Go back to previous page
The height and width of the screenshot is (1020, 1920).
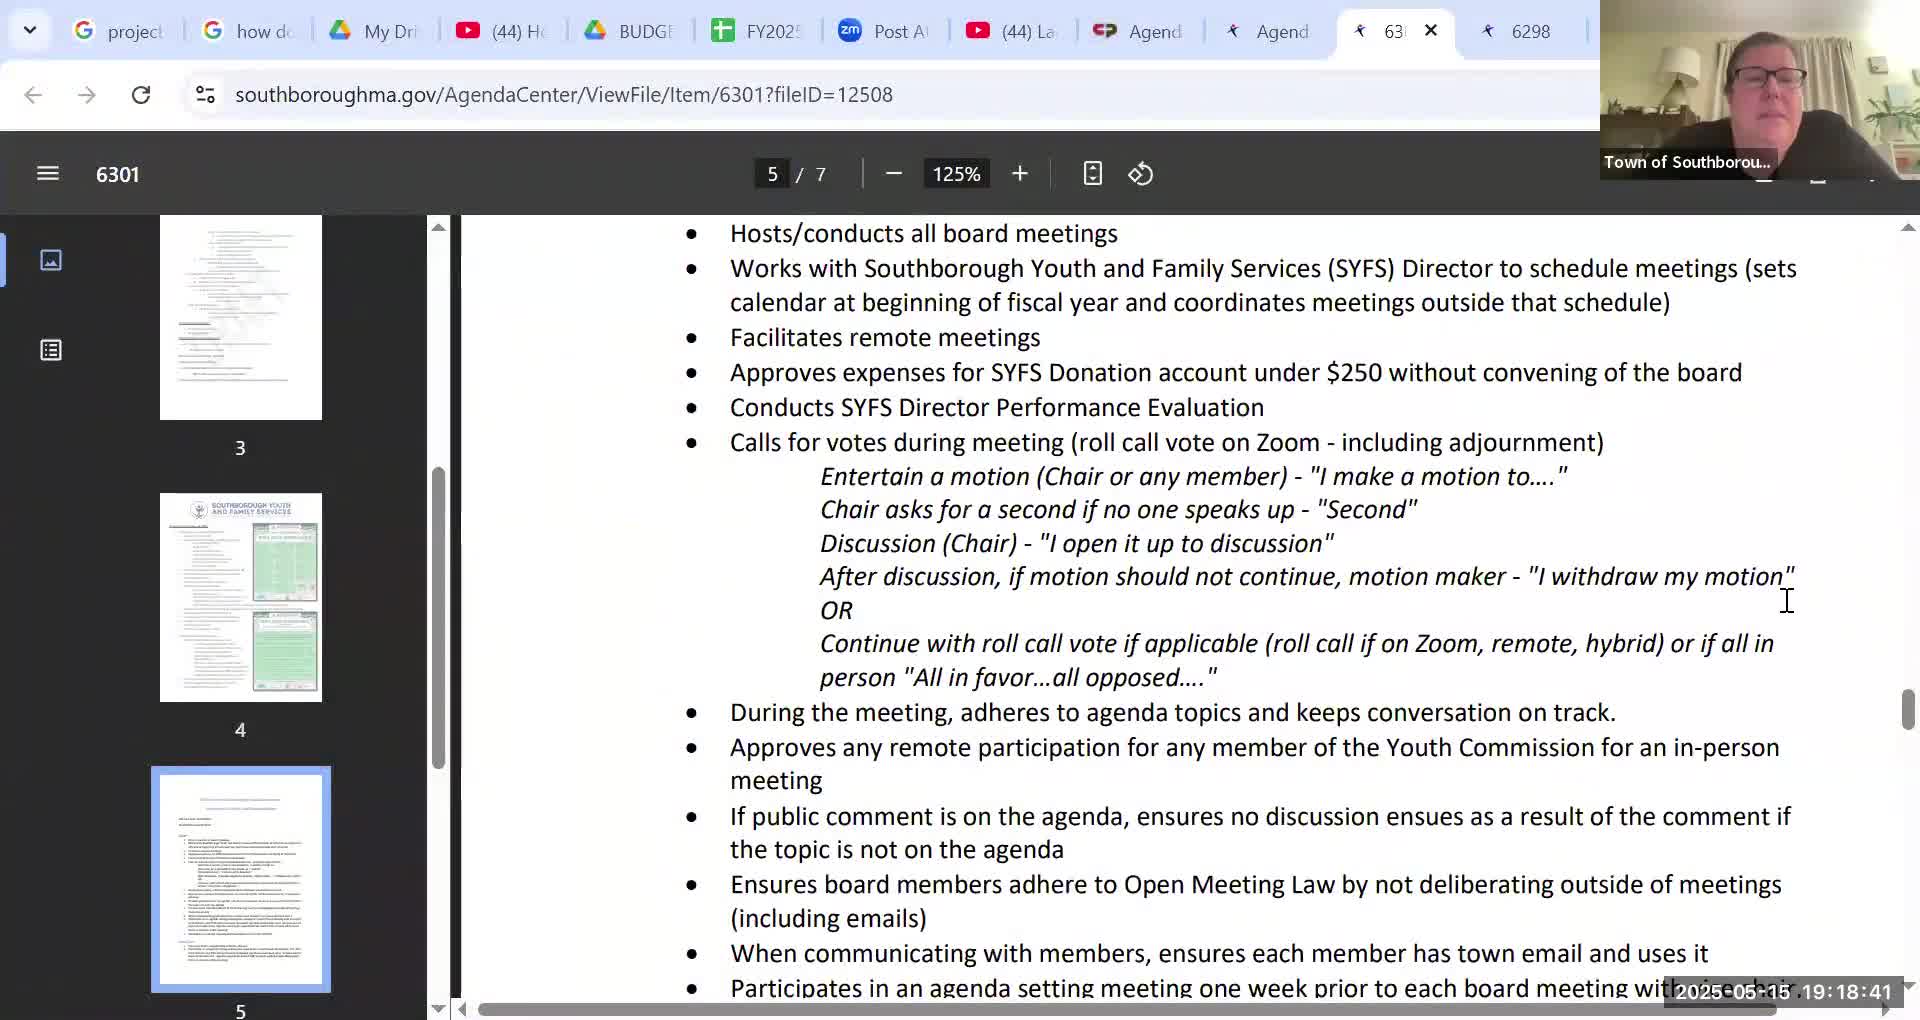tap(33, 95)
